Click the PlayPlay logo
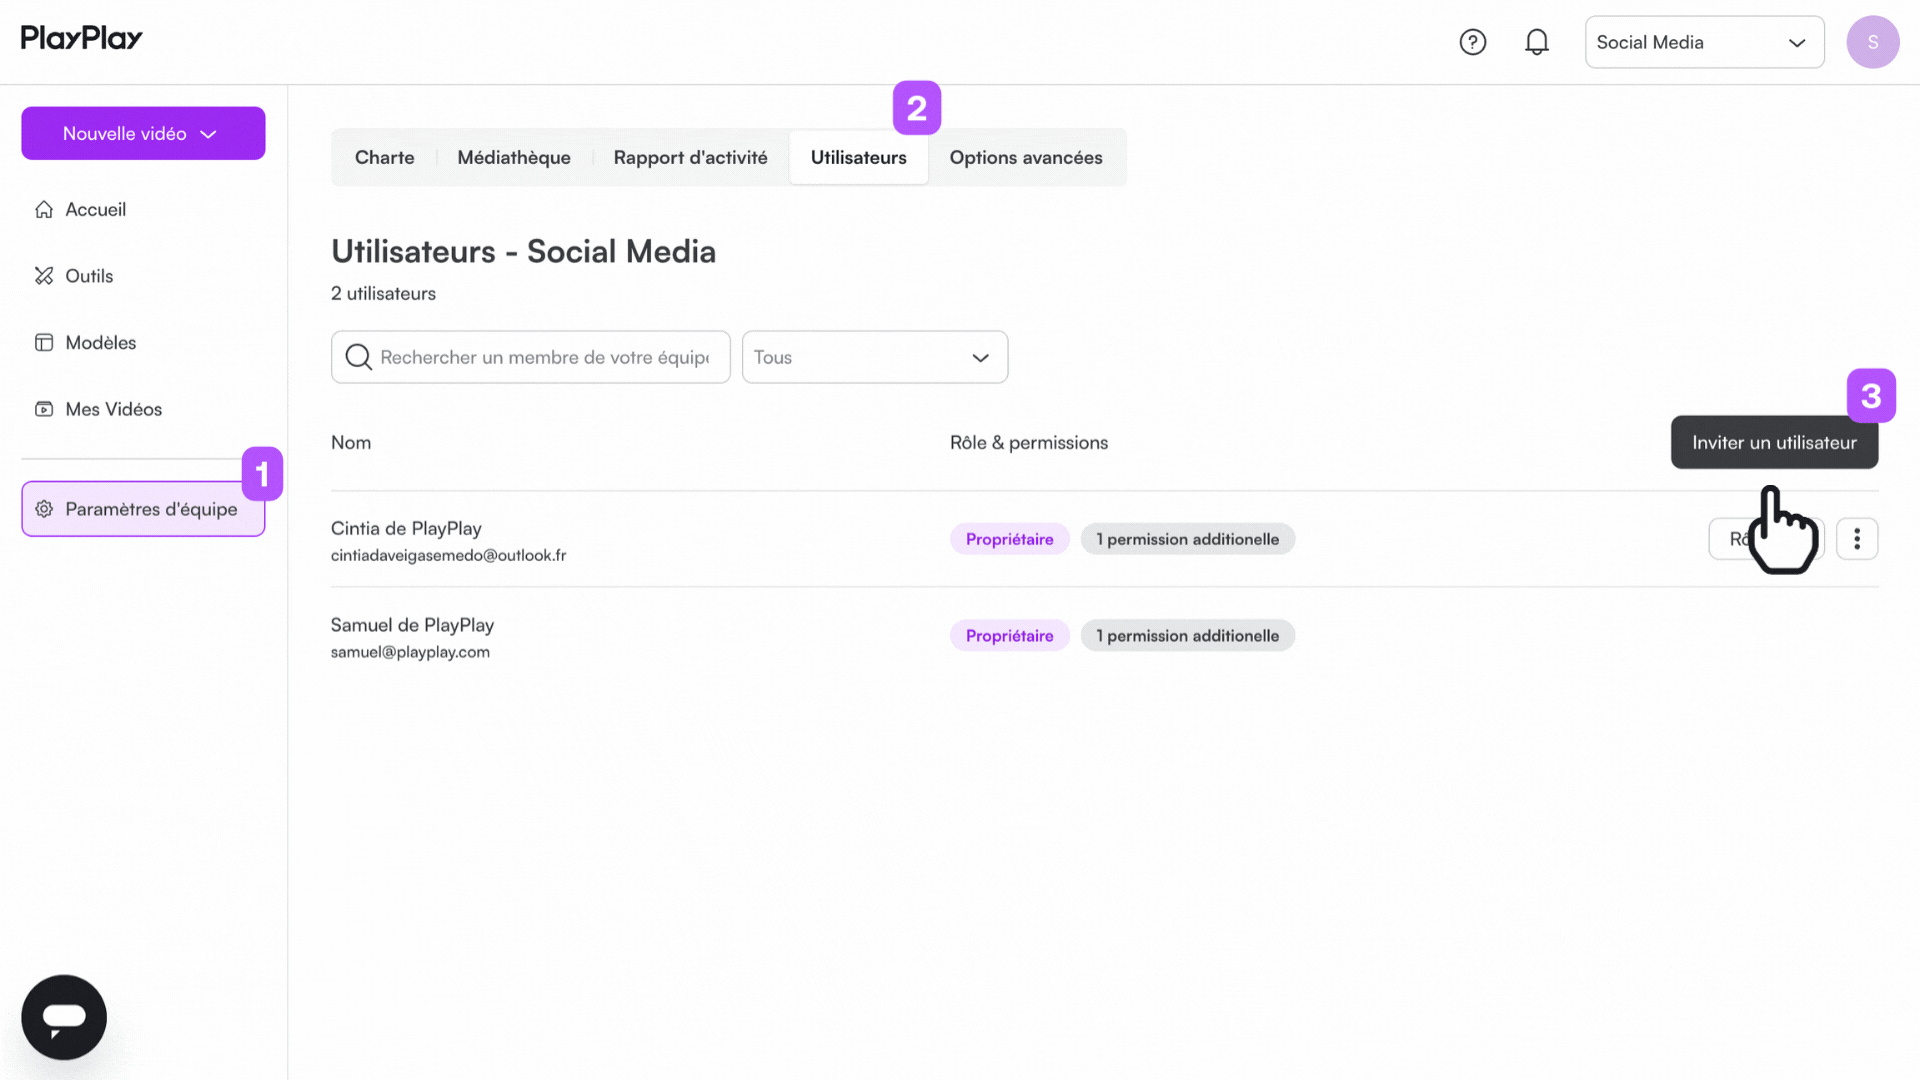This screenshot has width=1920, height=1080. (82, 38)
